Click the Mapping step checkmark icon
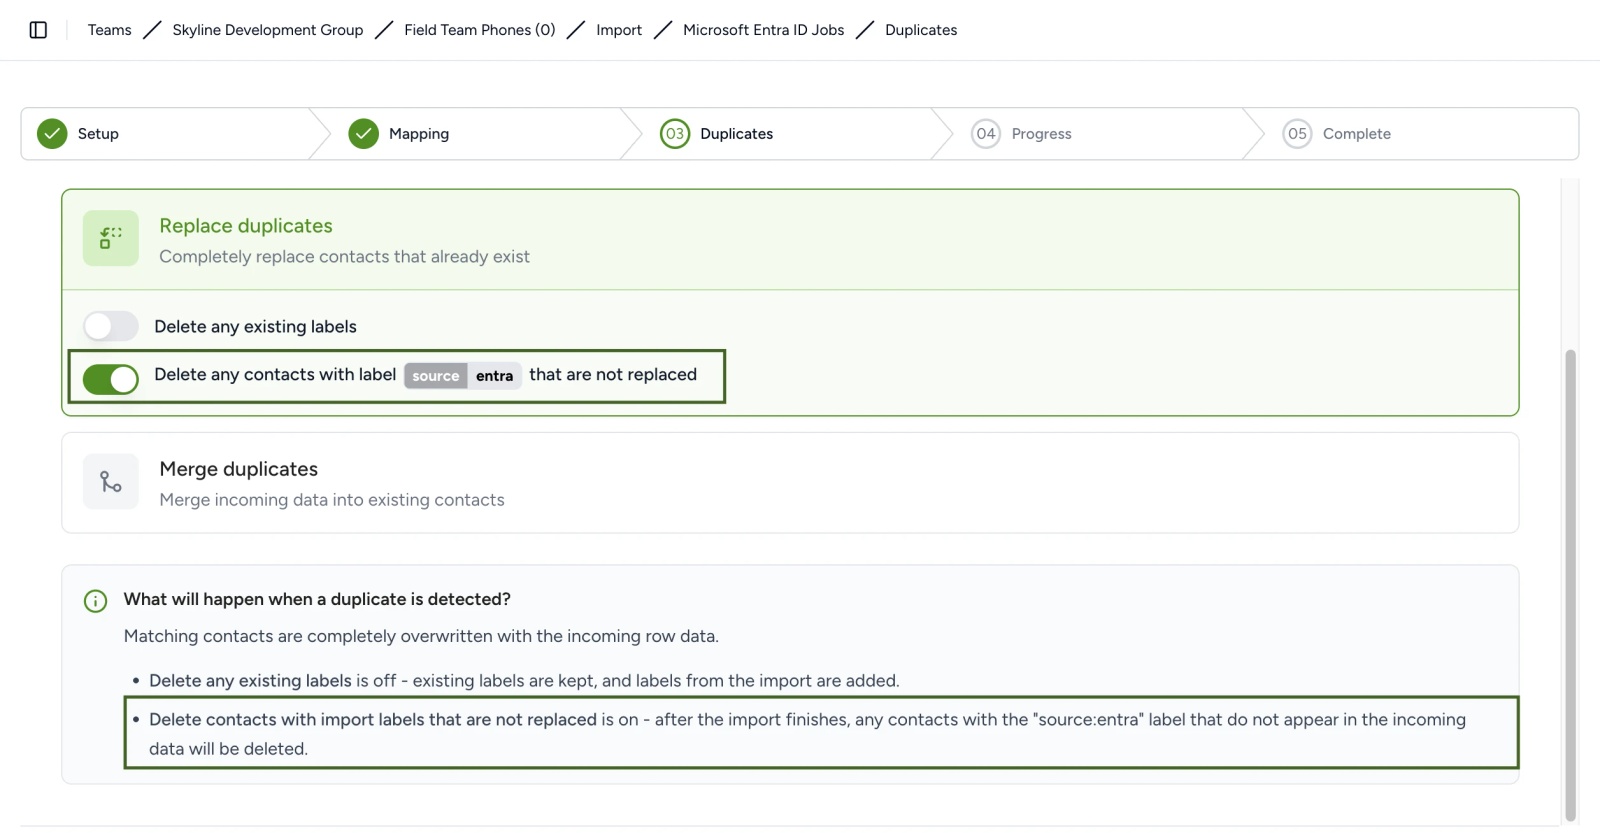Viewport: 1600px width, 833px height. click(363, 133)
